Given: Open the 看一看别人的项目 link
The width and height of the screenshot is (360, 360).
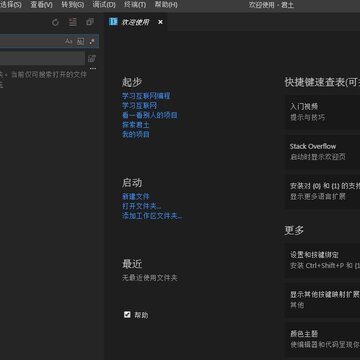Looking at the screenshot, I should pos(150,115).
